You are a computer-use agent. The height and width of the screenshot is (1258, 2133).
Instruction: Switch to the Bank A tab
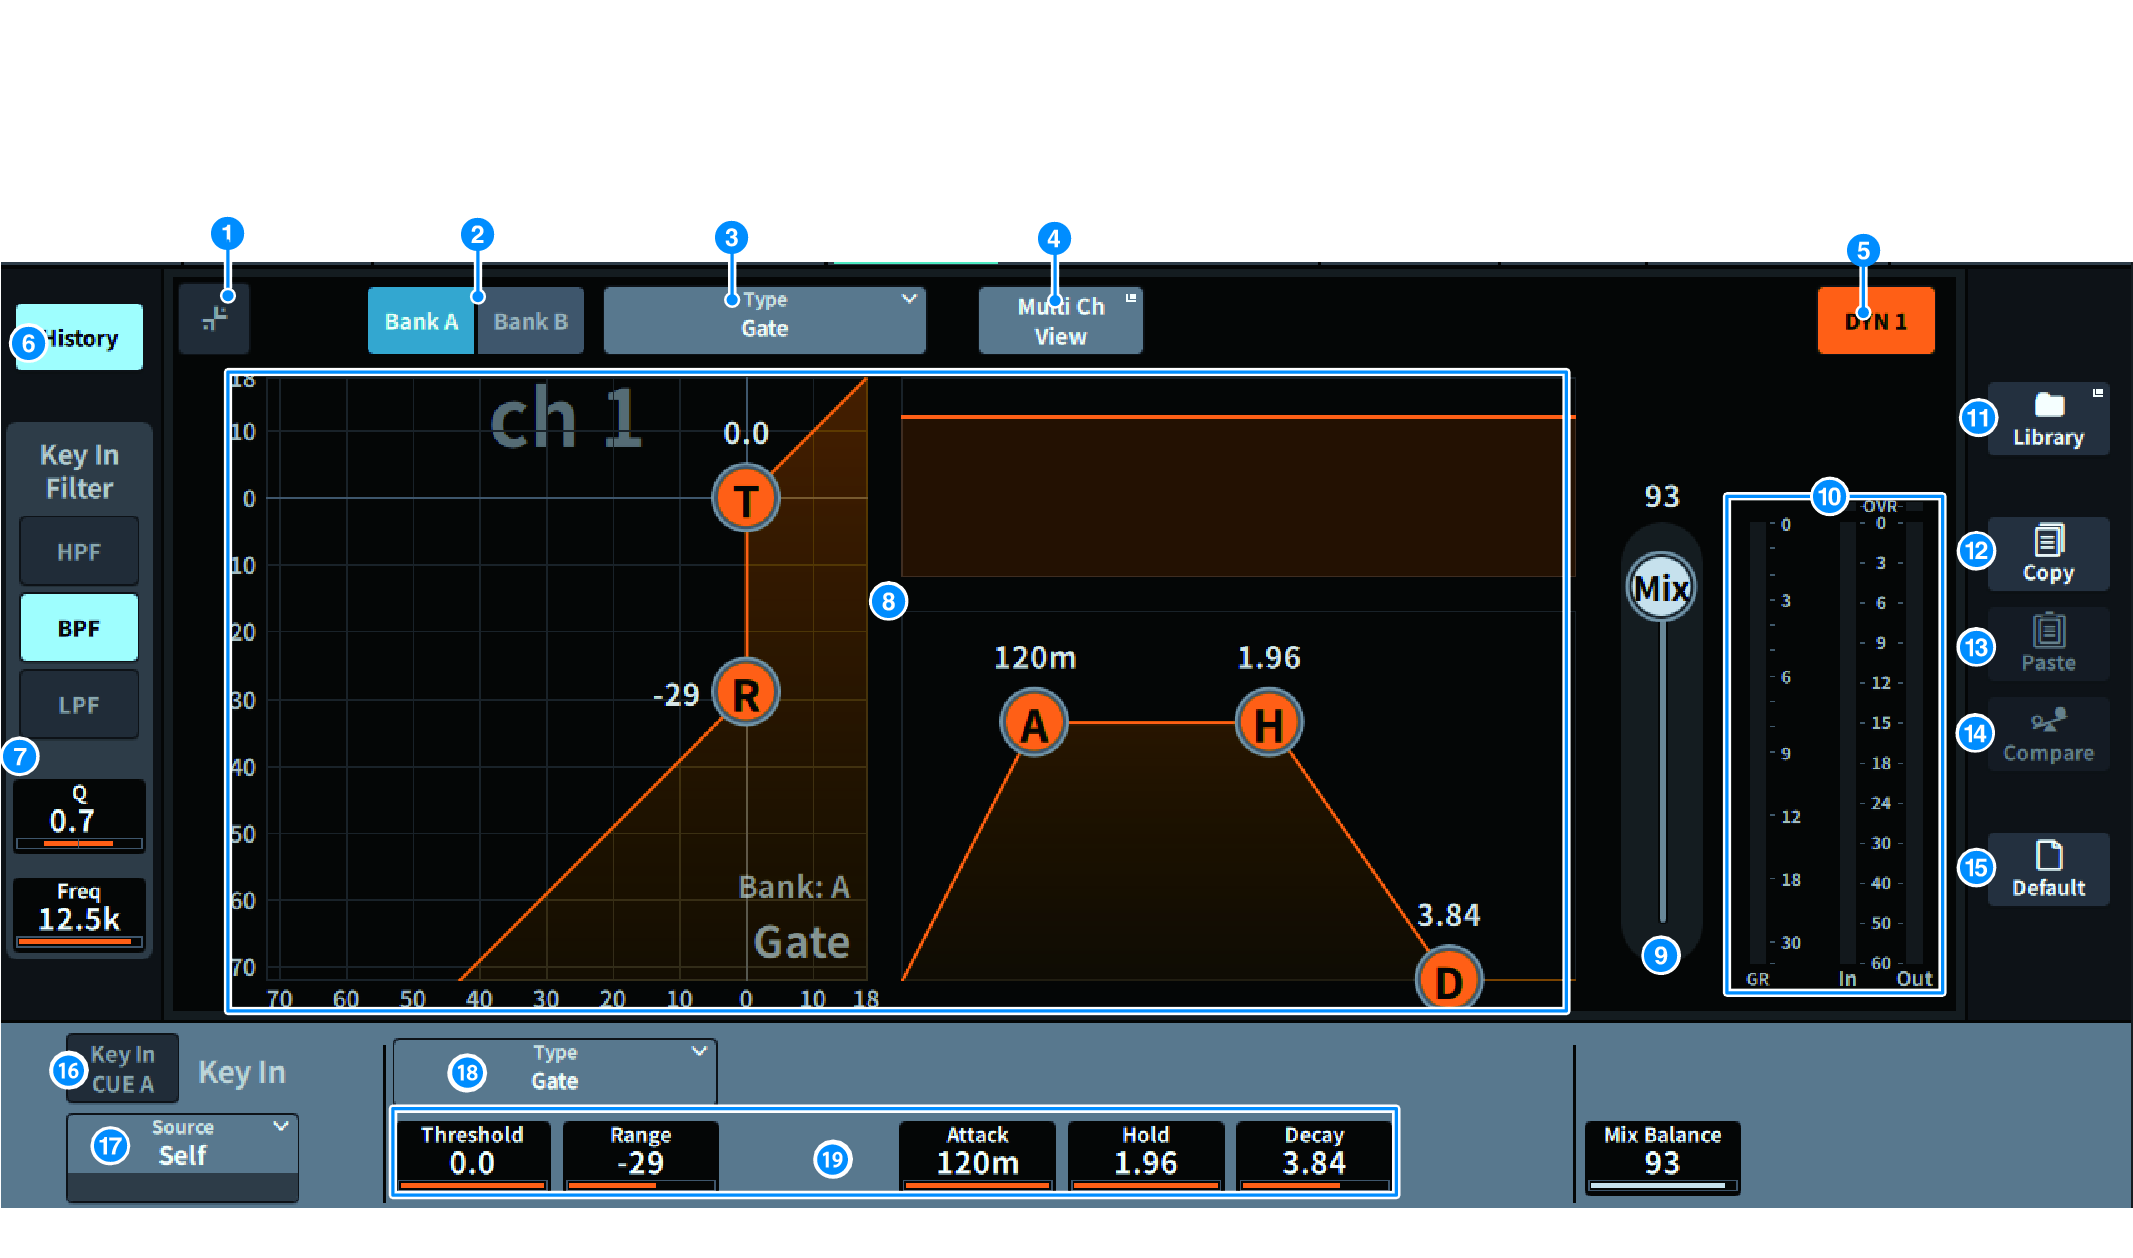pyautogui.click(x=421, y=321)
